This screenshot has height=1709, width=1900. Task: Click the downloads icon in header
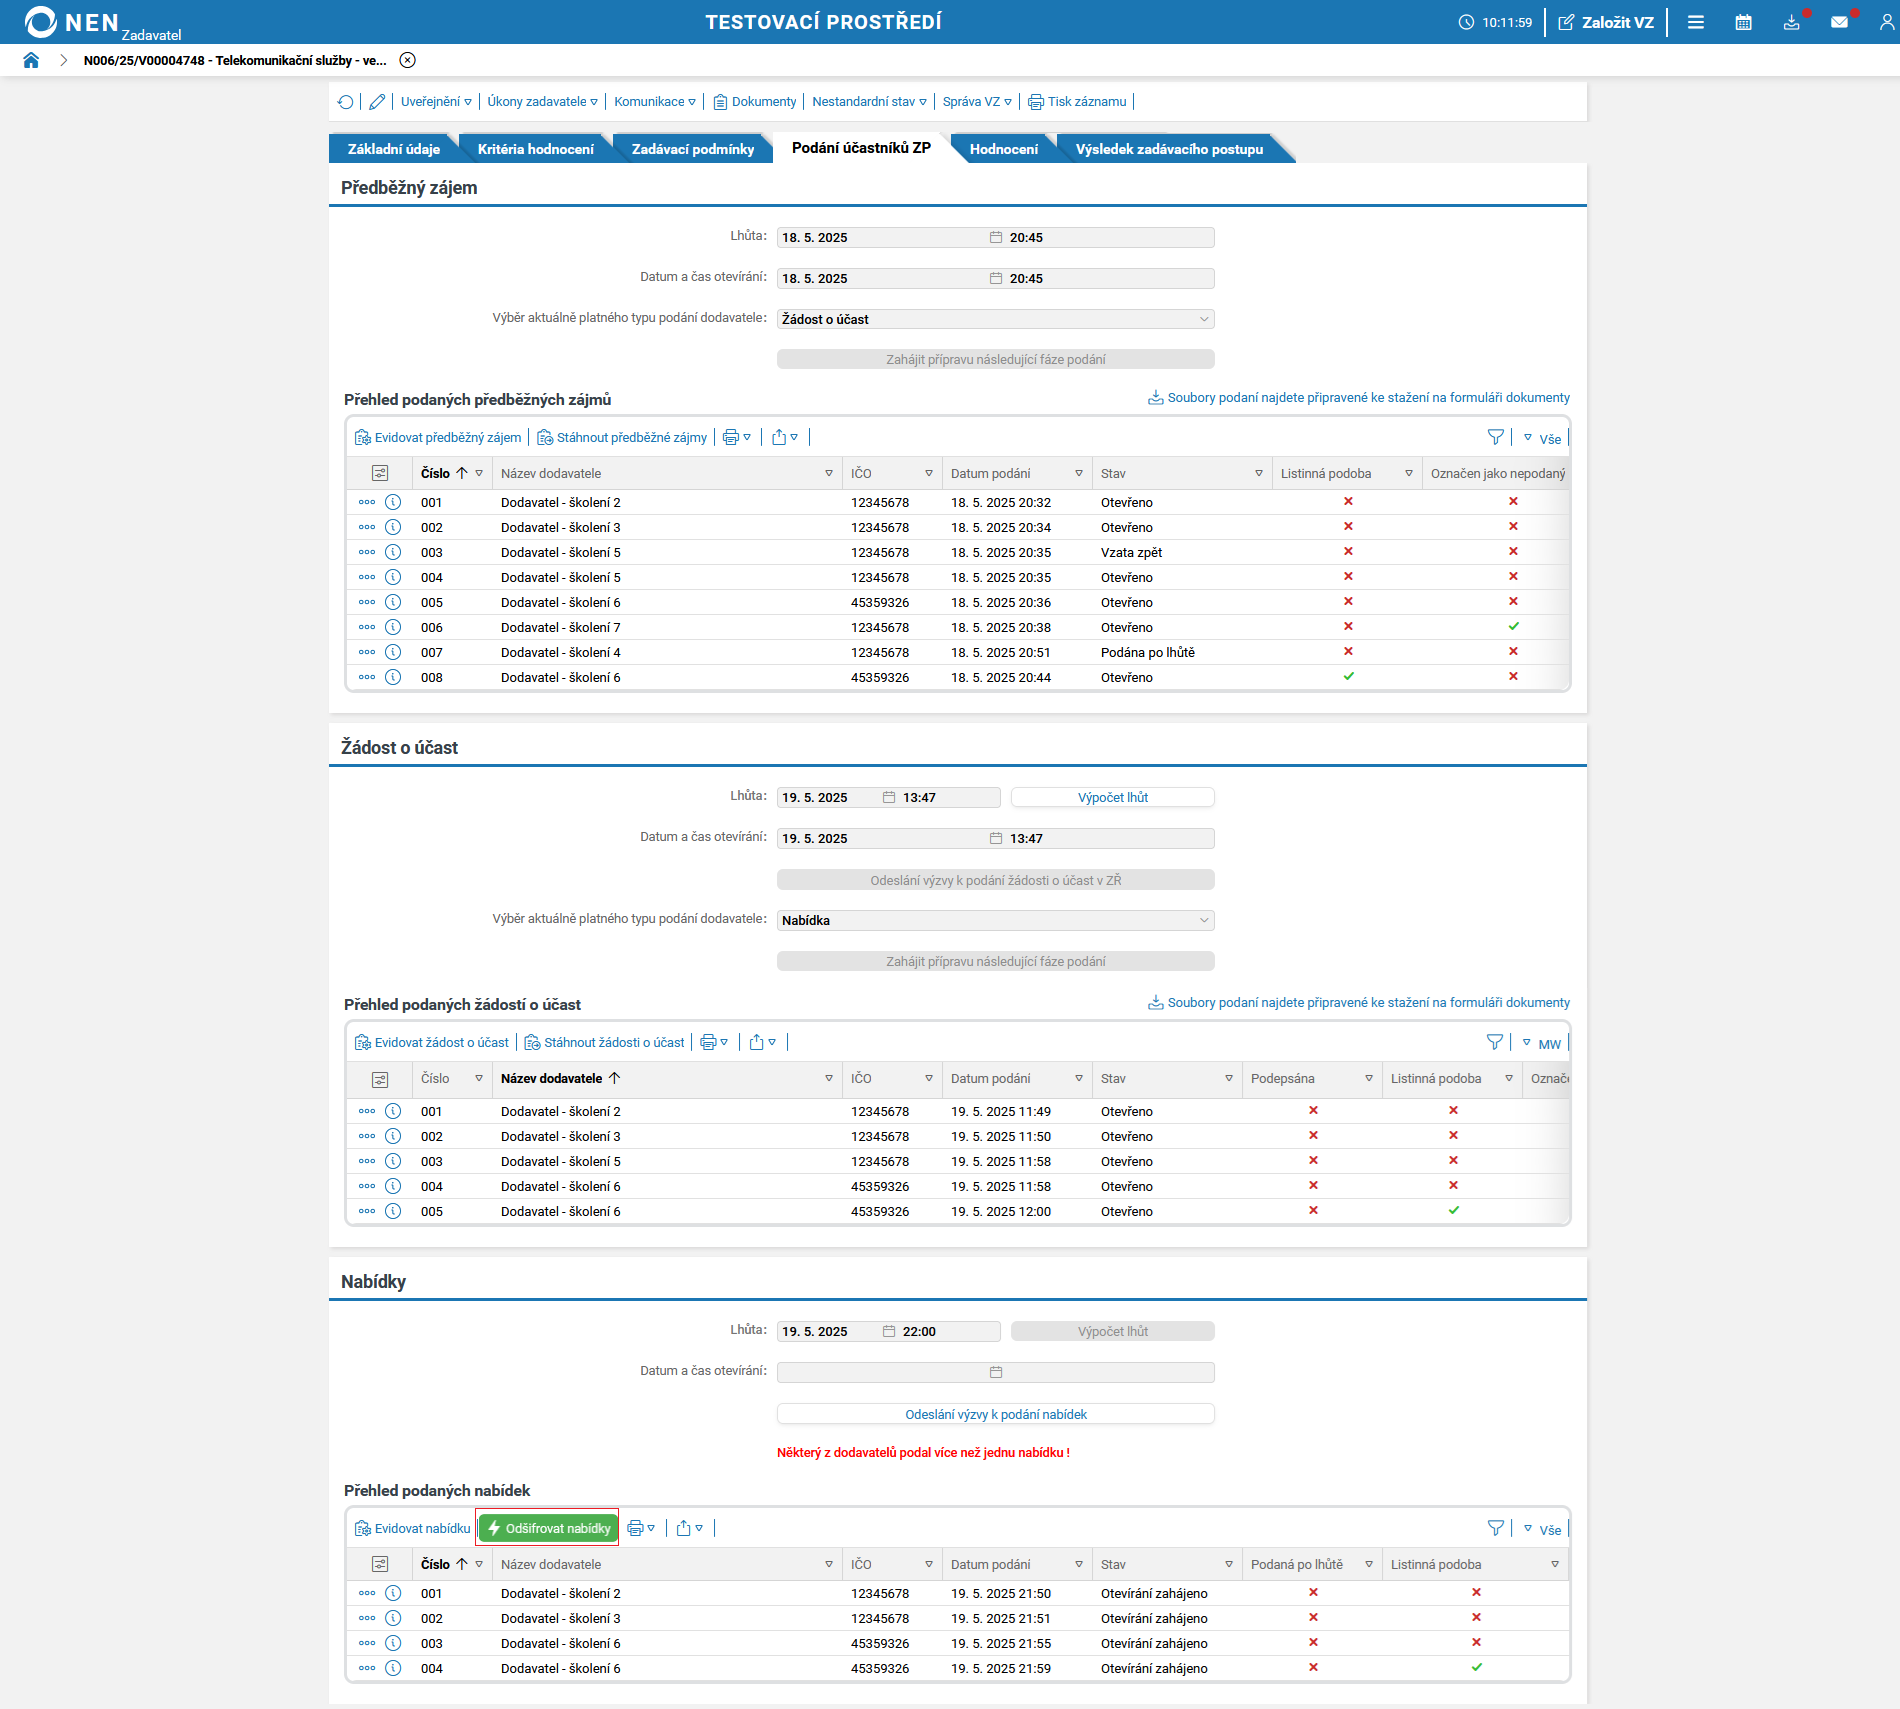pyautogui.click(x=1791, y=22)
